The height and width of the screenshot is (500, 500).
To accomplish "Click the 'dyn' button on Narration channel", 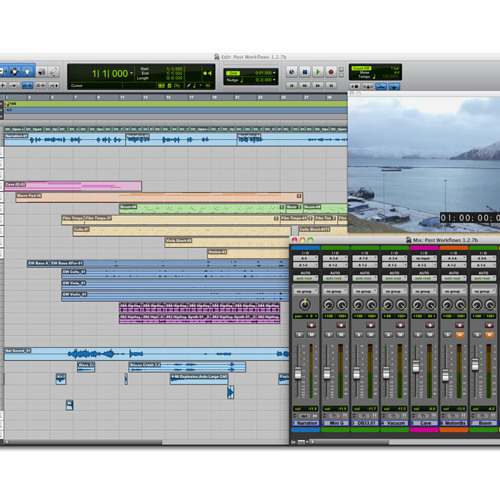I will [x=304, y=416].
